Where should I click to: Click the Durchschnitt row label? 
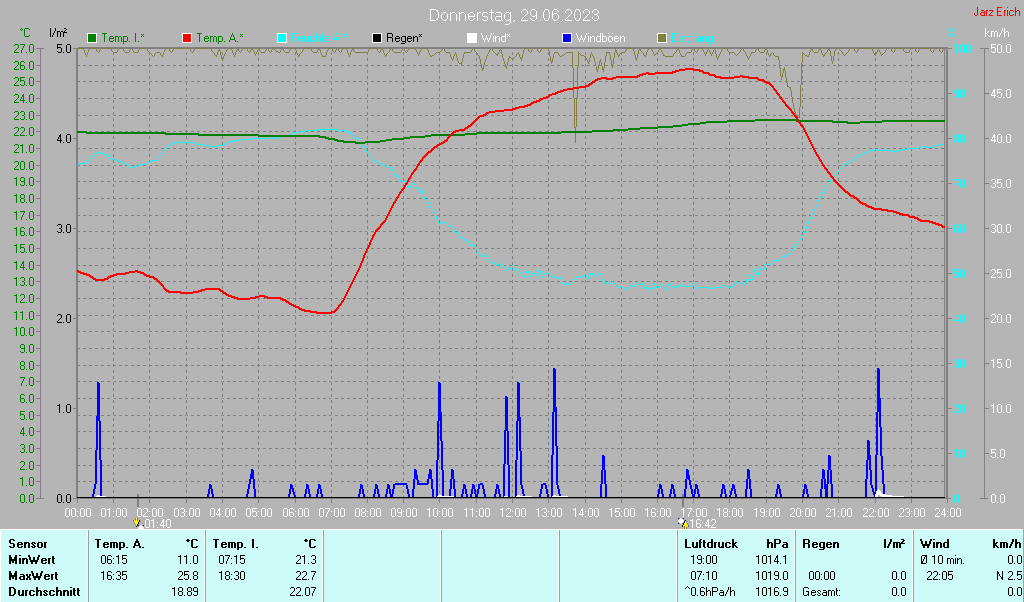(x=44, y=592)
